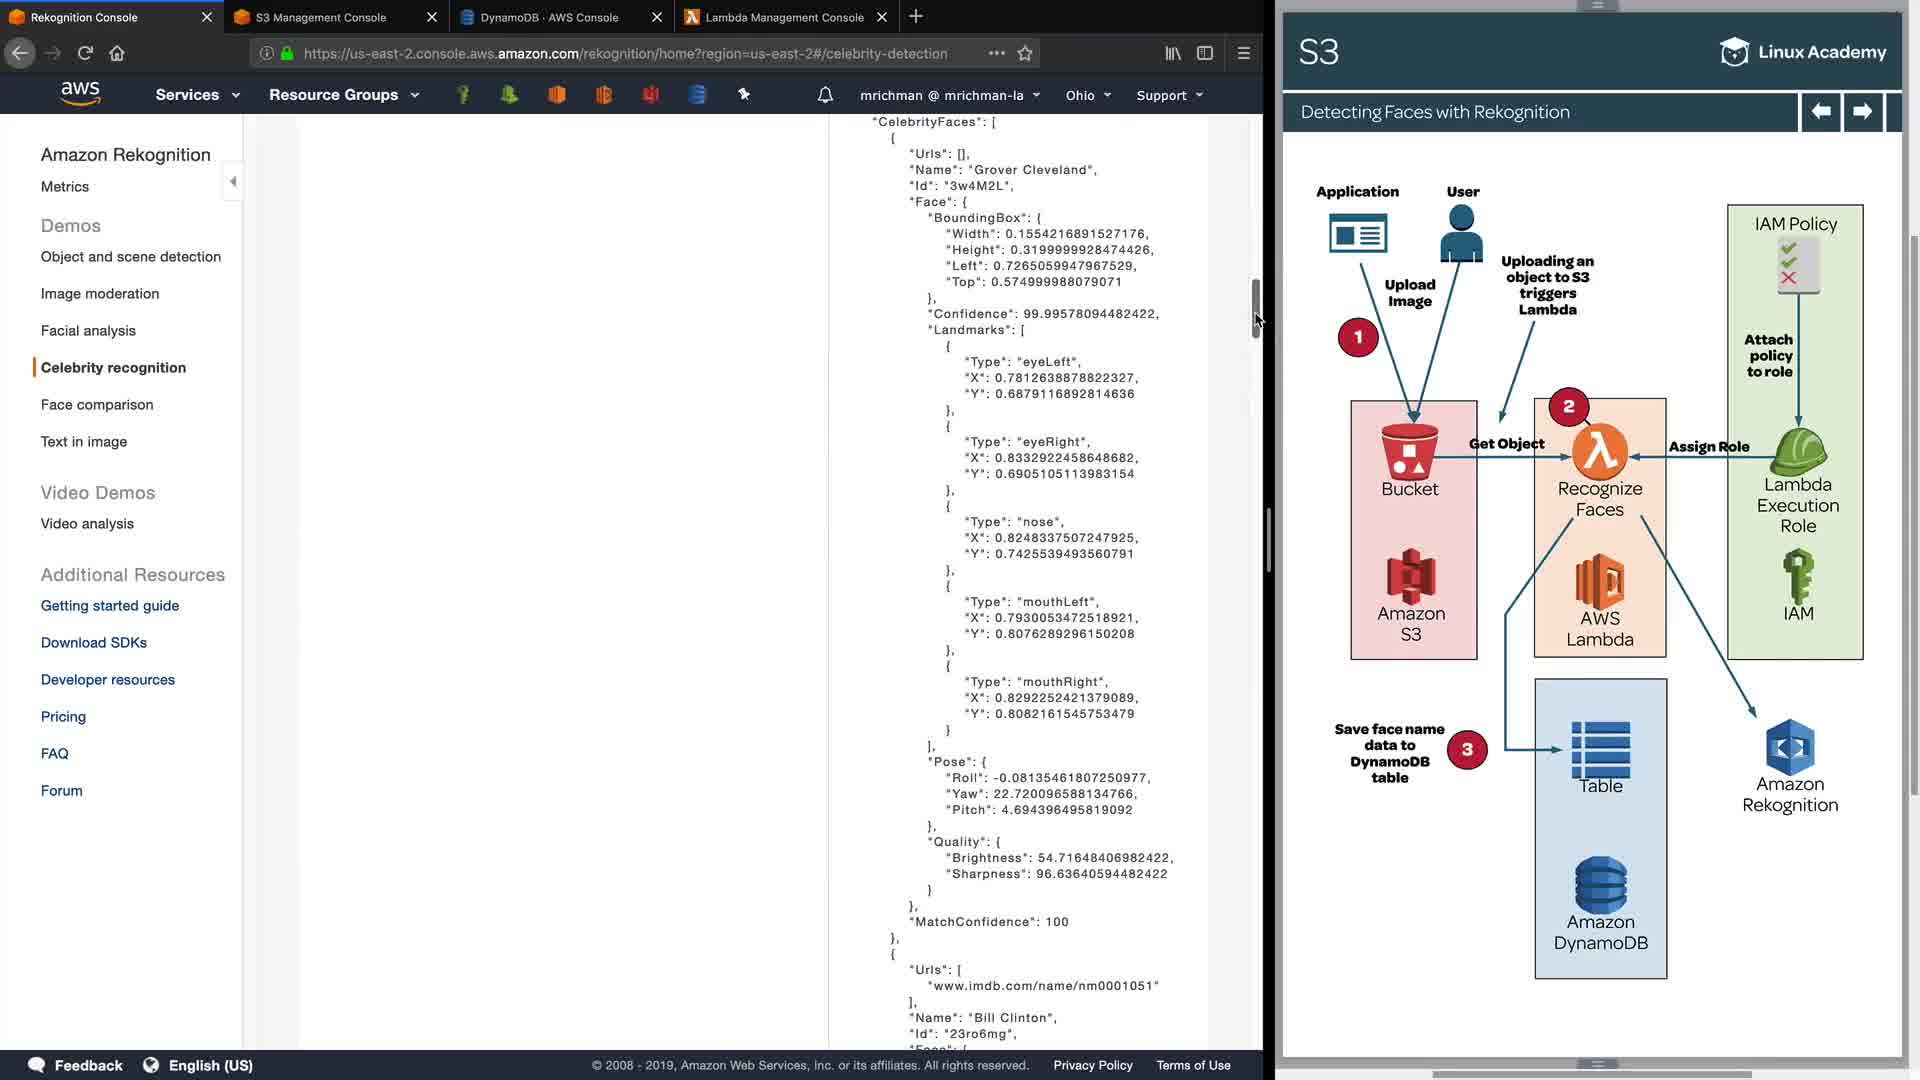The image size is (1920, 1080).
Task: Open the Getting started guide link
Action: pyautogui.click(x=110, y=606)
